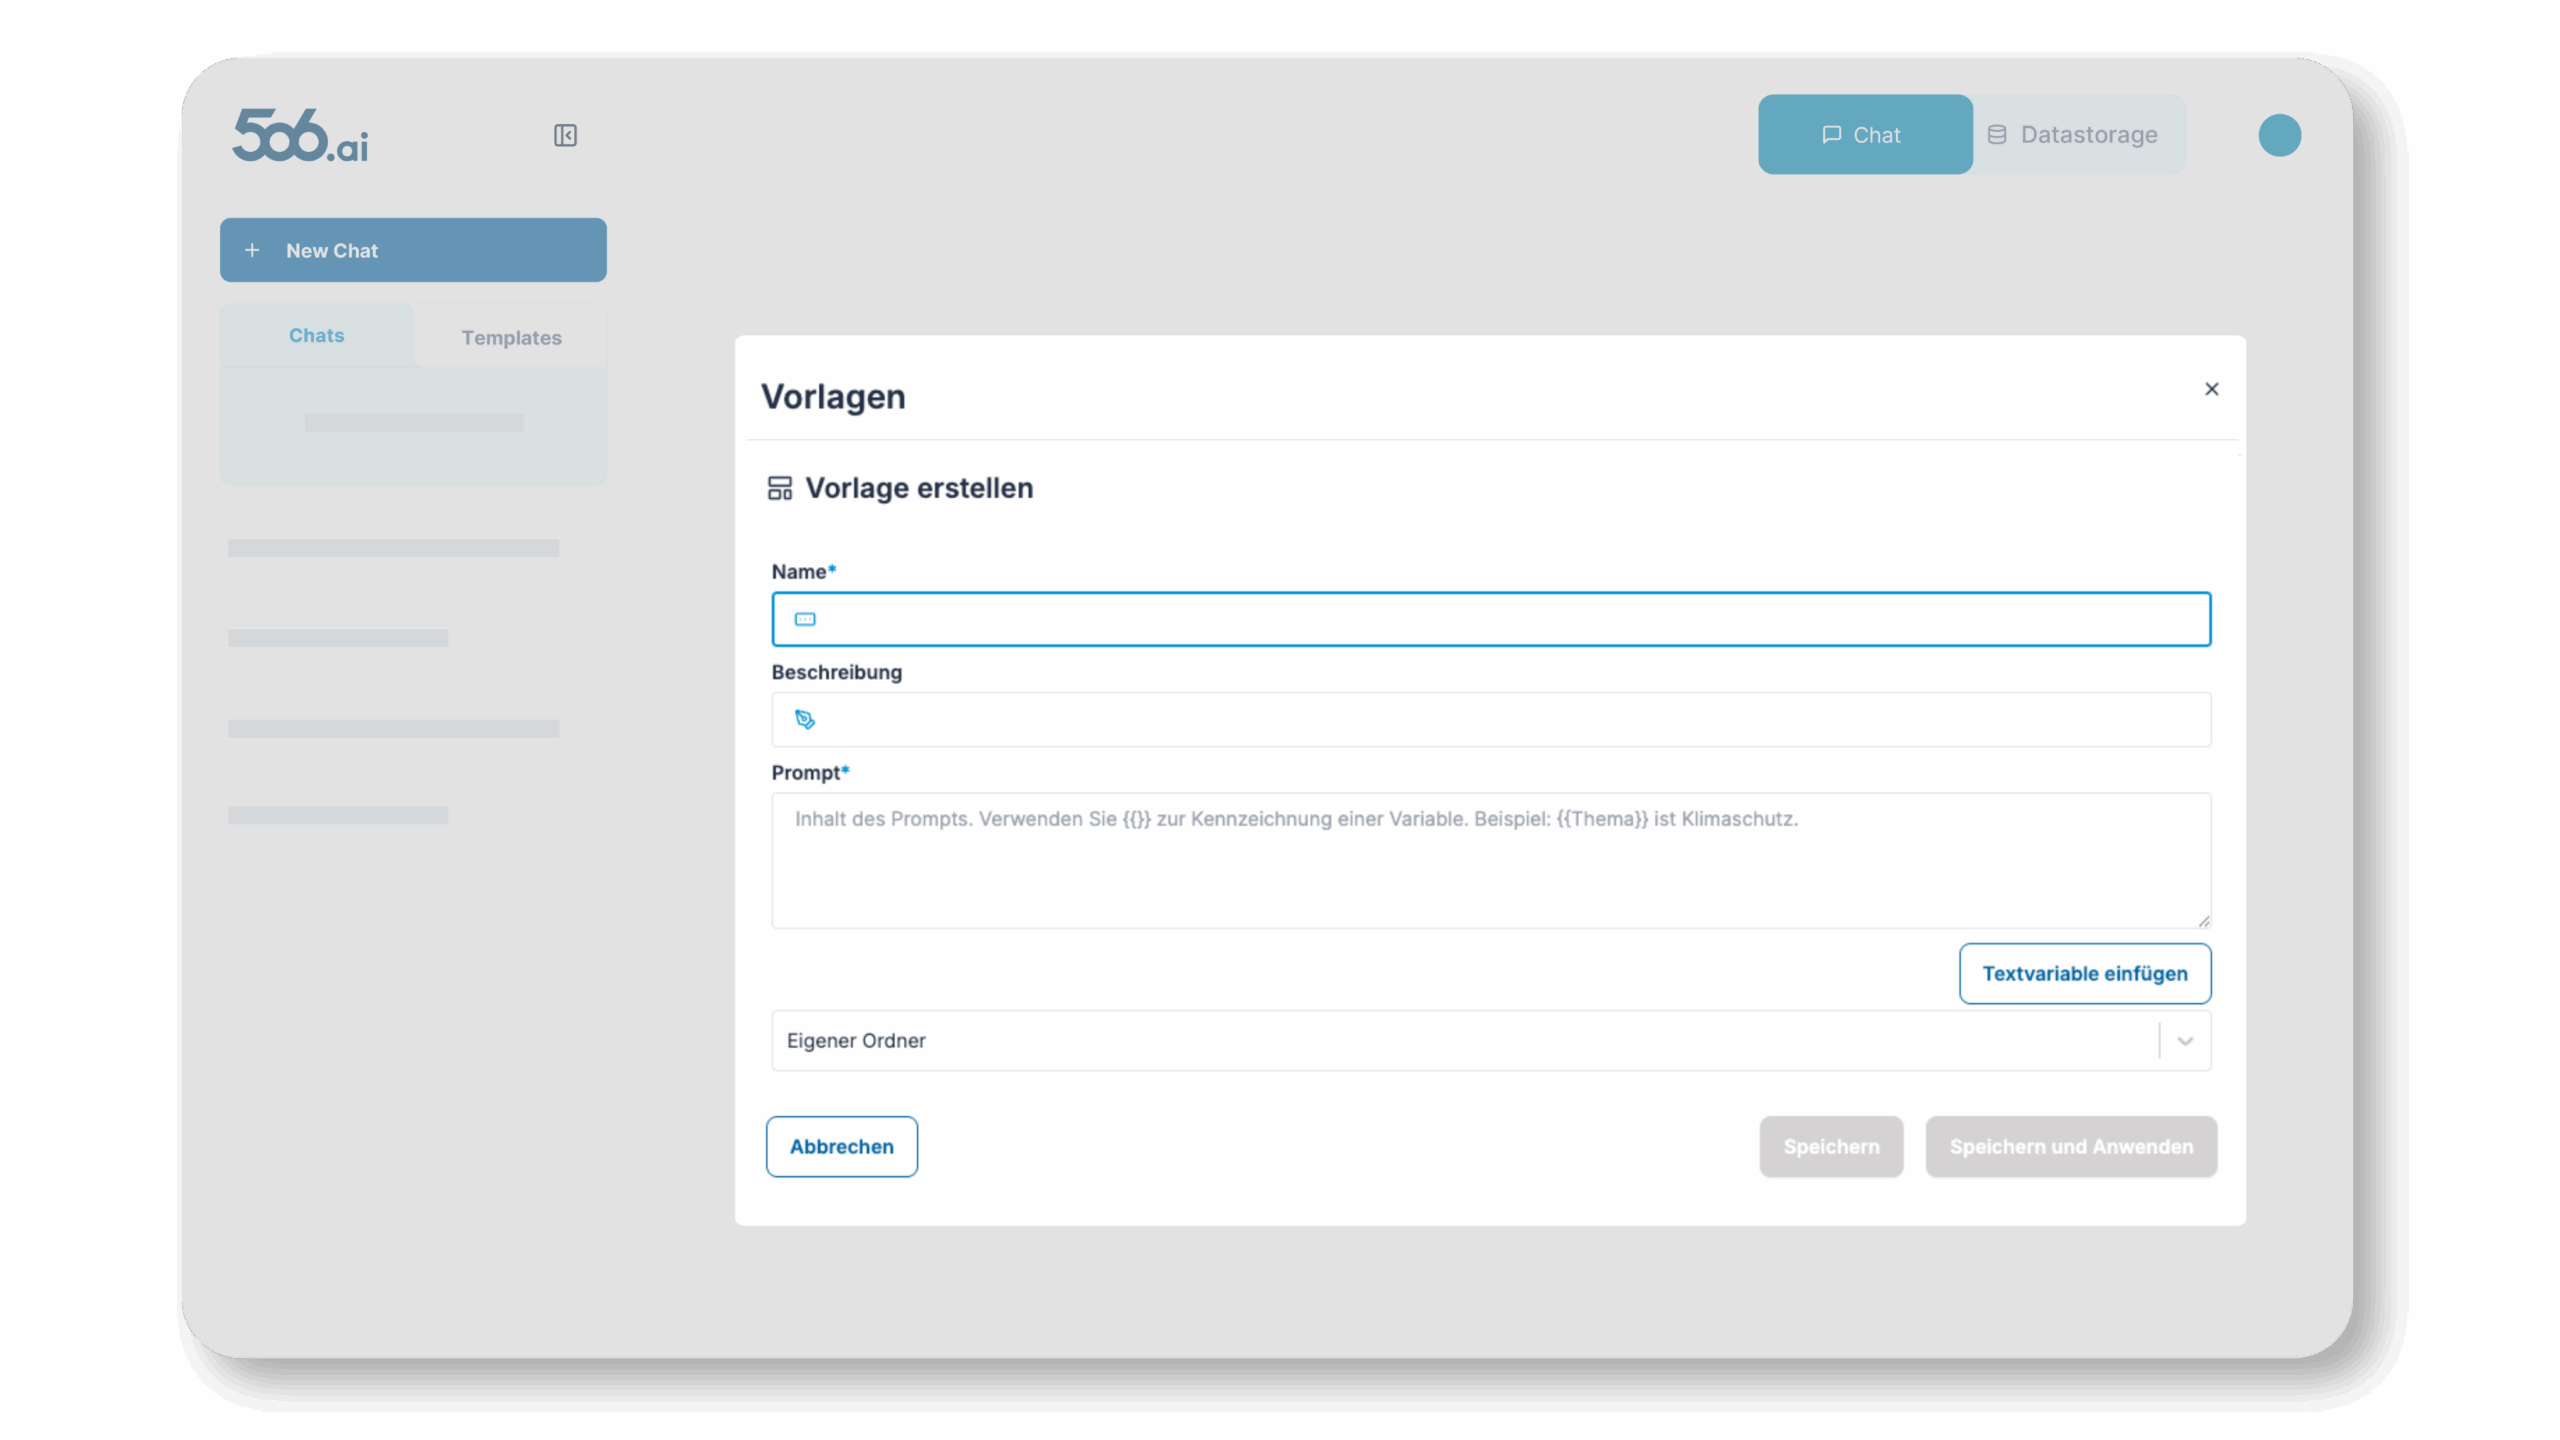Click the Vorlage erstellen template icon

779,488
